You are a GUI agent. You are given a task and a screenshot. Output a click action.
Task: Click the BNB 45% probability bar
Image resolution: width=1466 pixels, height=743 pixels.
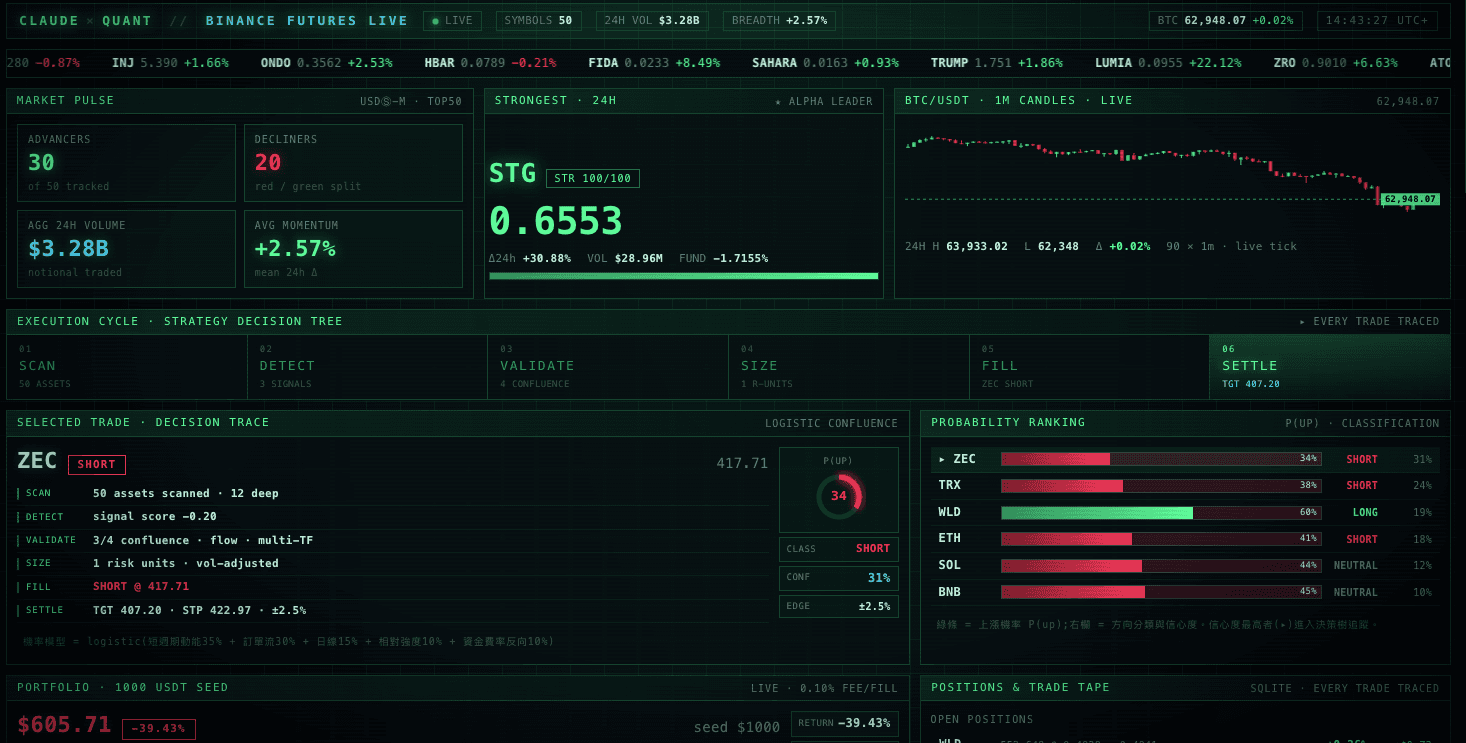[1161, 592]
